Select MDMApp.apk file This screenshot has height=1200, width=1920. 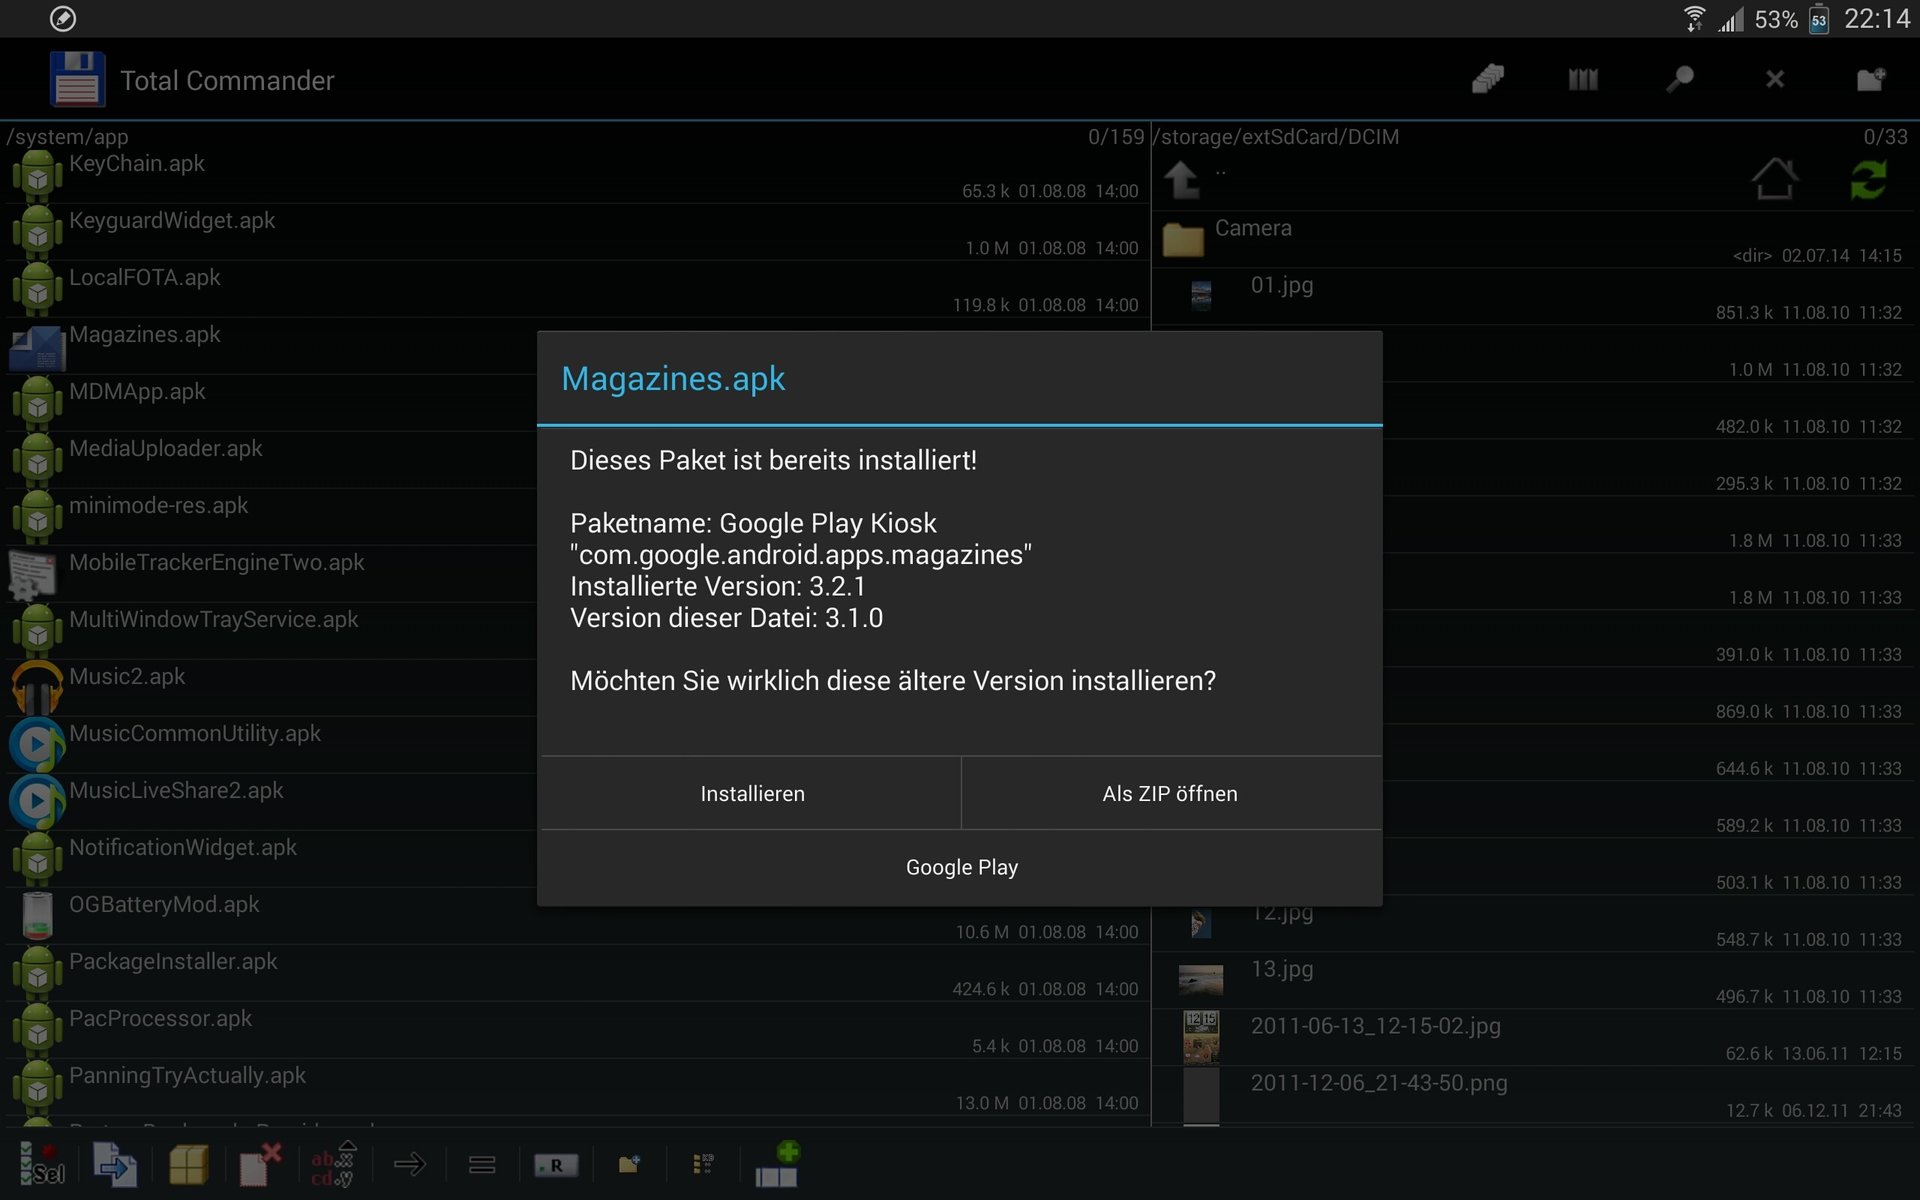pos(272,403)
